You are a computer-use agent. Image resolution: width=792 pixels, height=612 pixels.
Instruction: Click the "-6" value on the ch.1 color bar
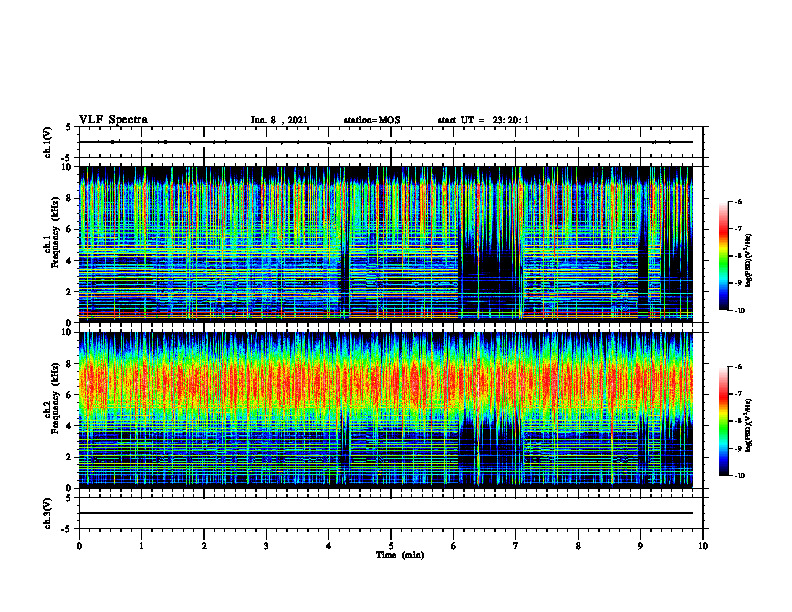pos(738,201)
